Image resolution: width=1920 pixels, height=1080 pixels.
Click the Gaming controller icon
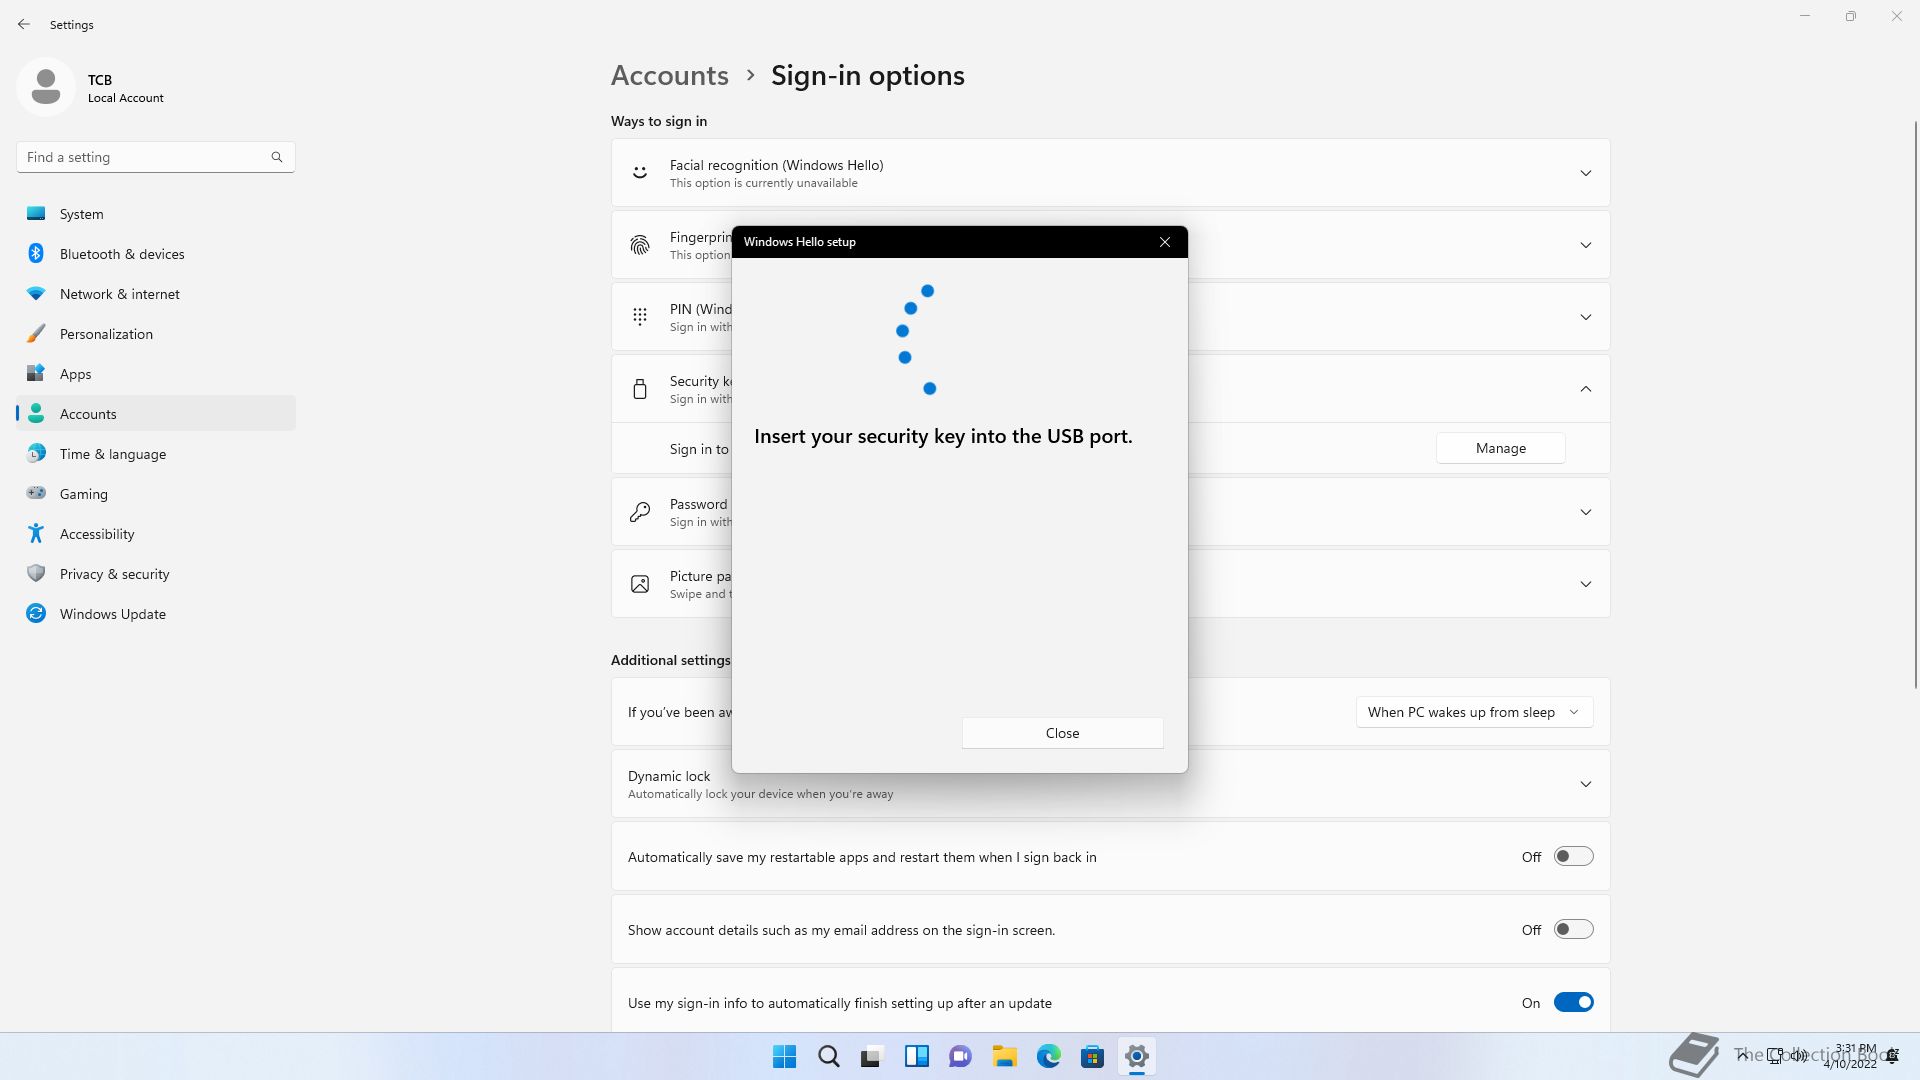click(36, 493)
